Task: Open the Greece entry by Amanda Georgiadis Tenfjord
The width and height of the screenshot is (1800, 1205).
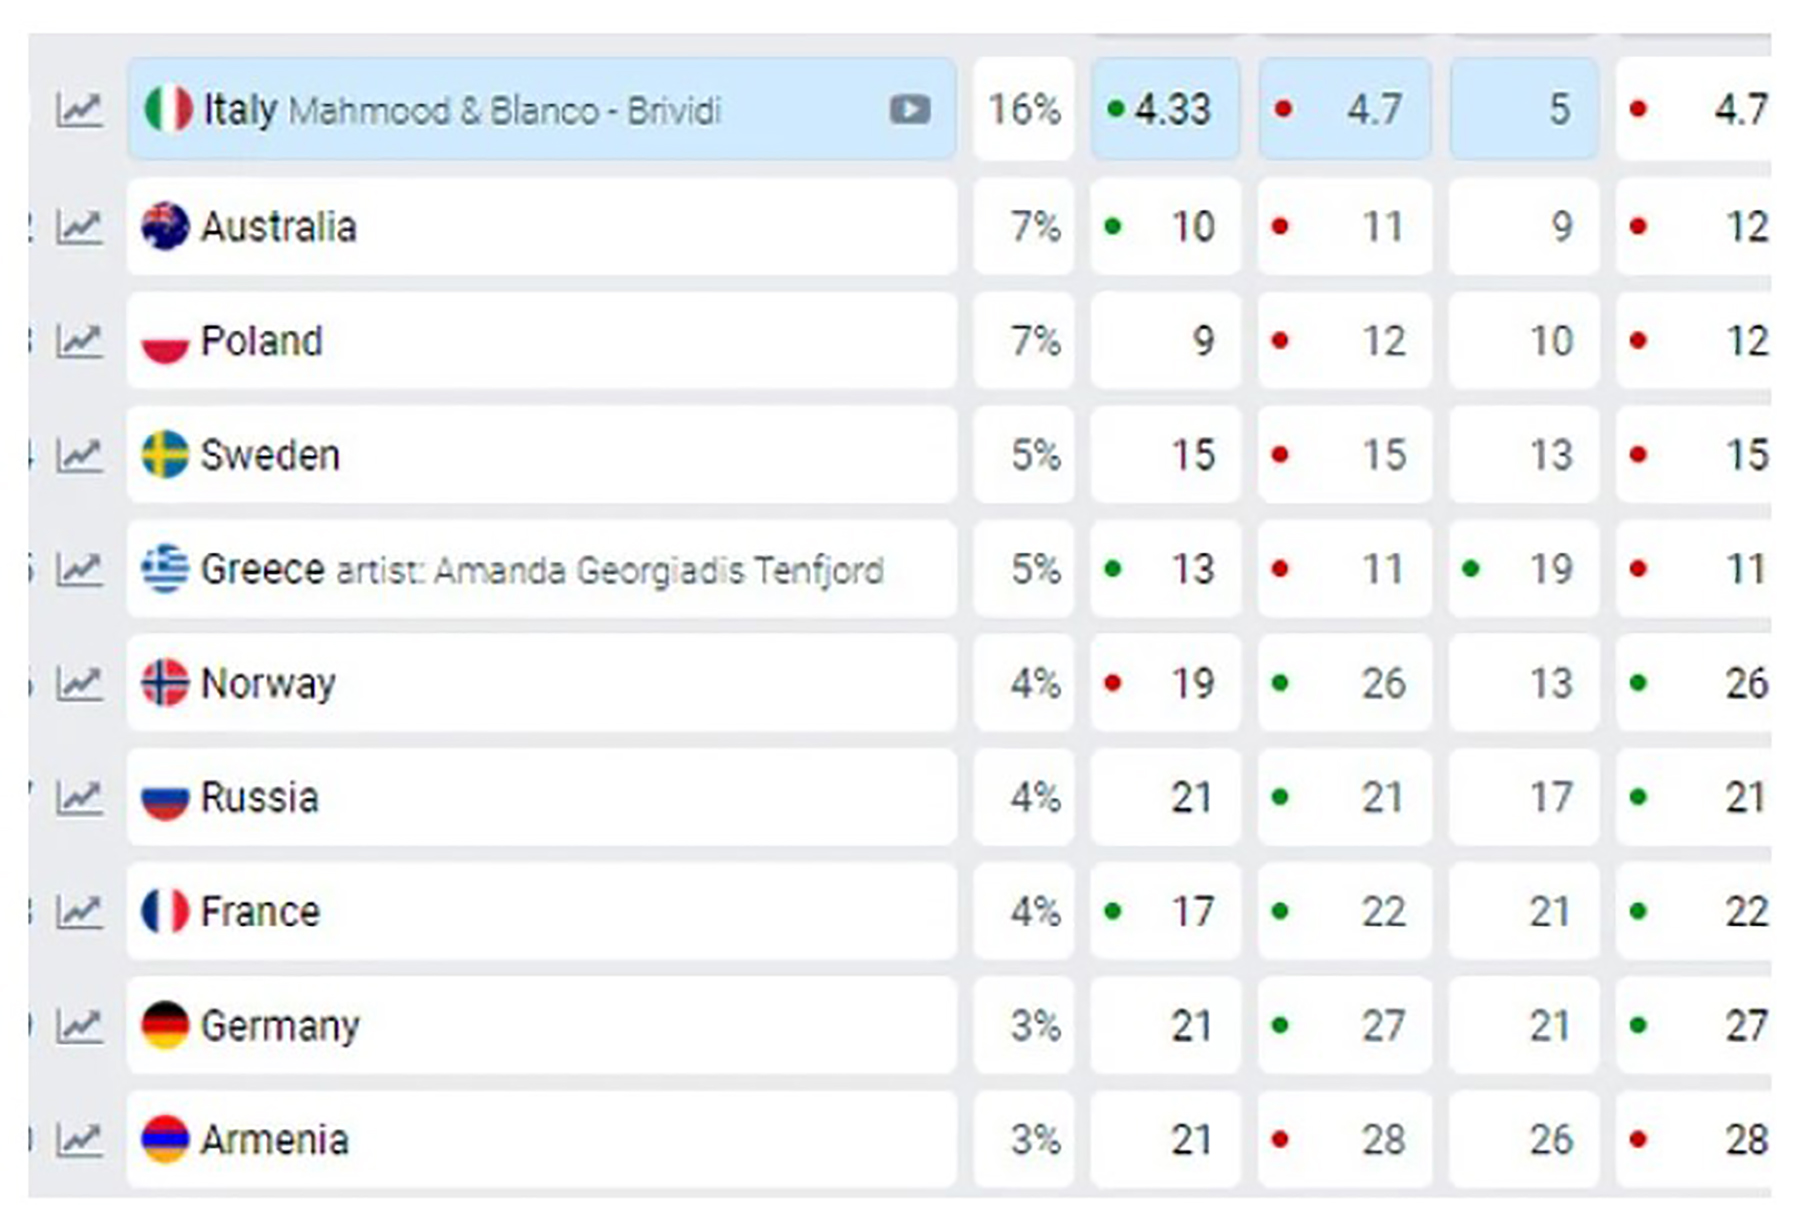Action: [x=262, y=569]
